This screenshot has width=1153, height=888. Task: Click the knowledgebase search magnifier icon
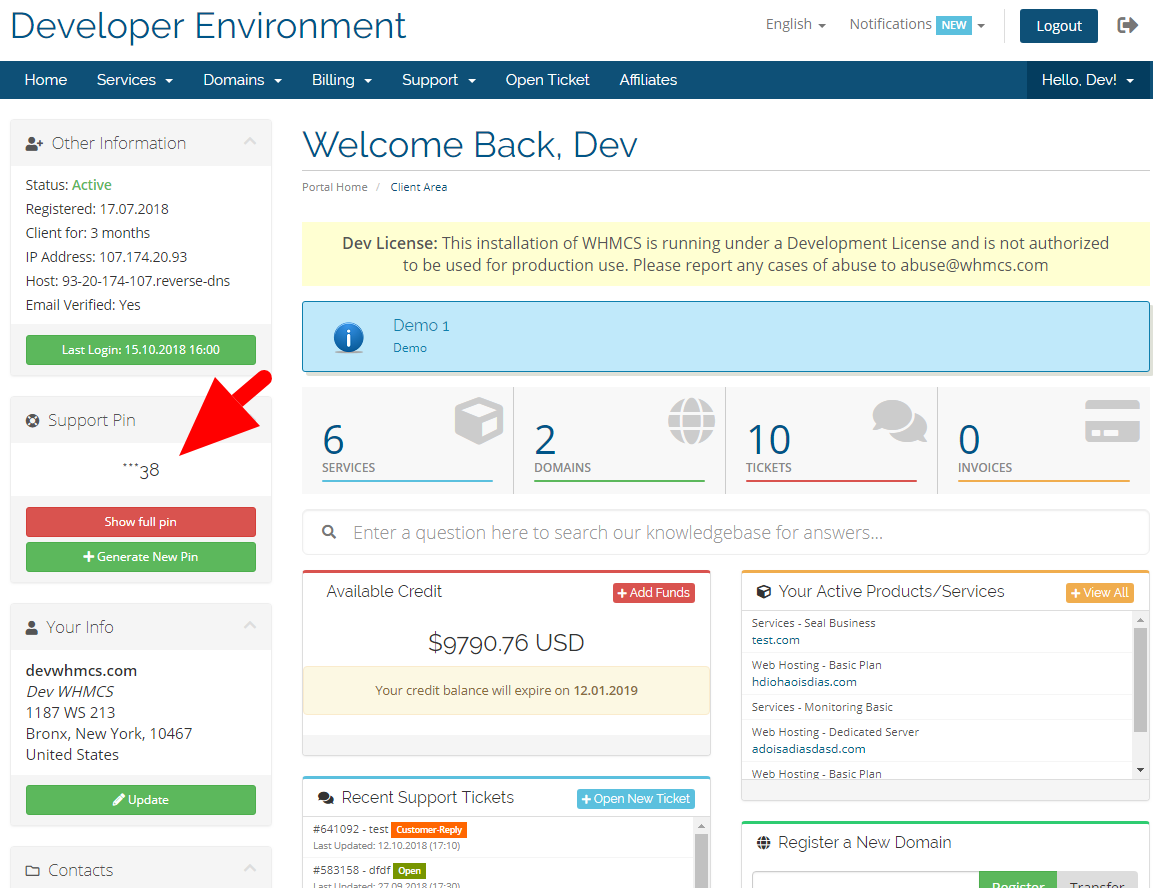tap(329, 531)
